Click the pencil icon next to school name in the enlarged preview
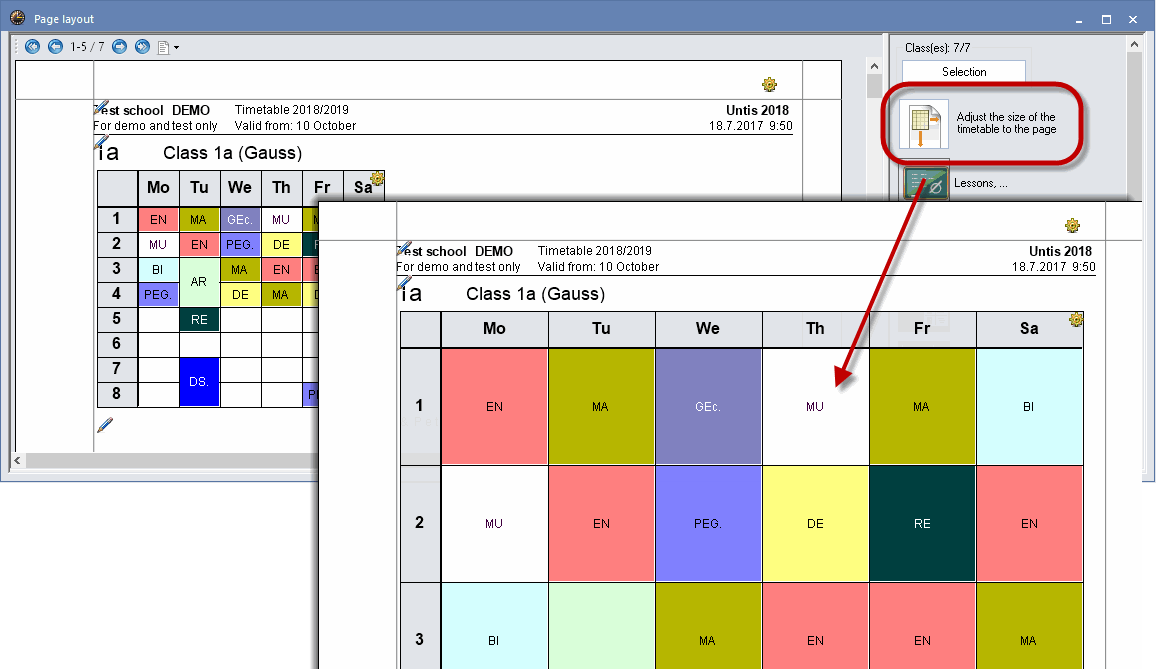 tap(404, 249)
